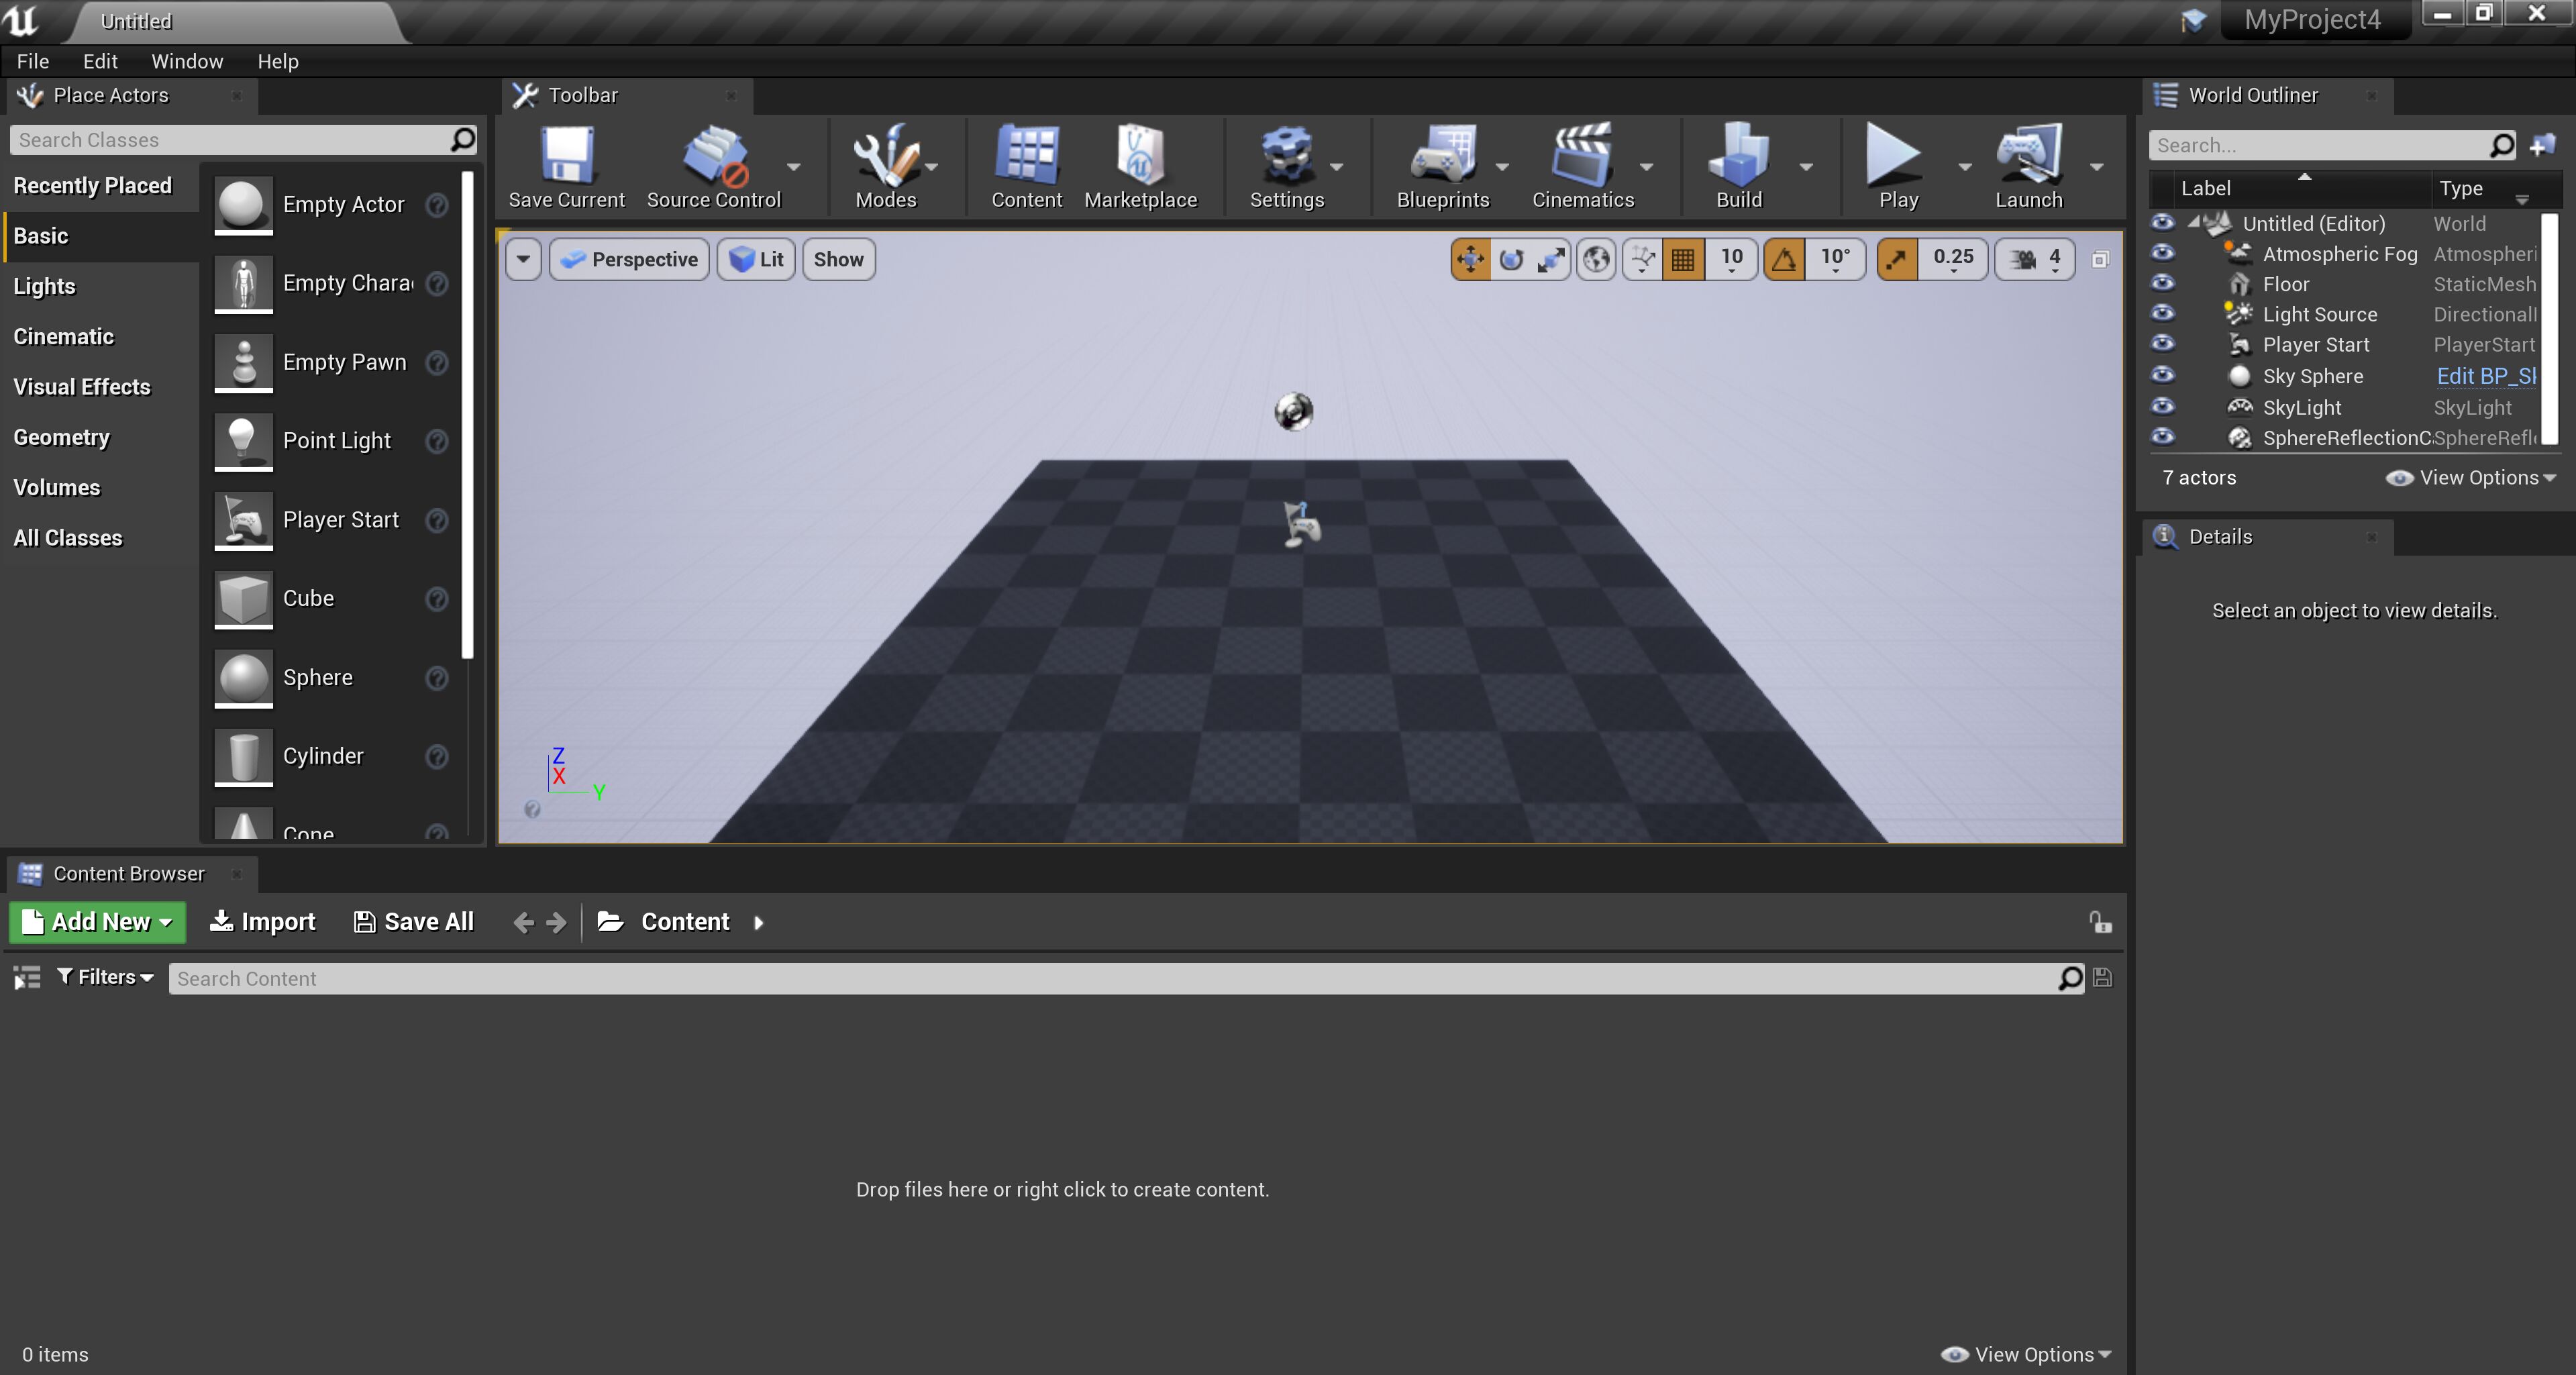Select the rotate gizmo tool in the viewport
This screenshot has width=2576, height=1375.
[x=1511, y=260]
